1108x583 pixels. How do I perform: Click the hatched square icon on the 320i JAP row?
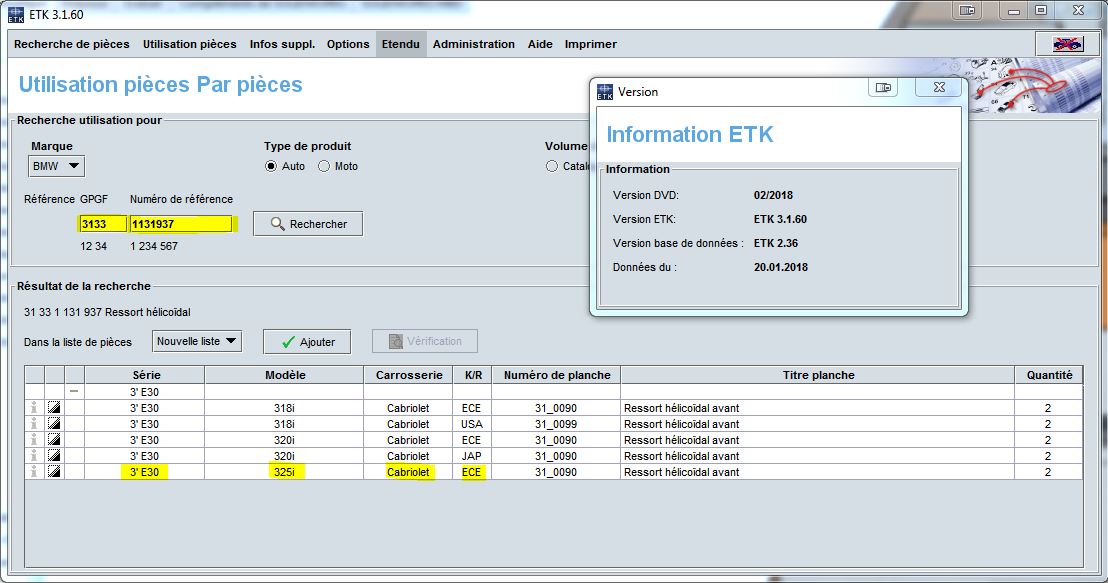(x=54, y=456)
